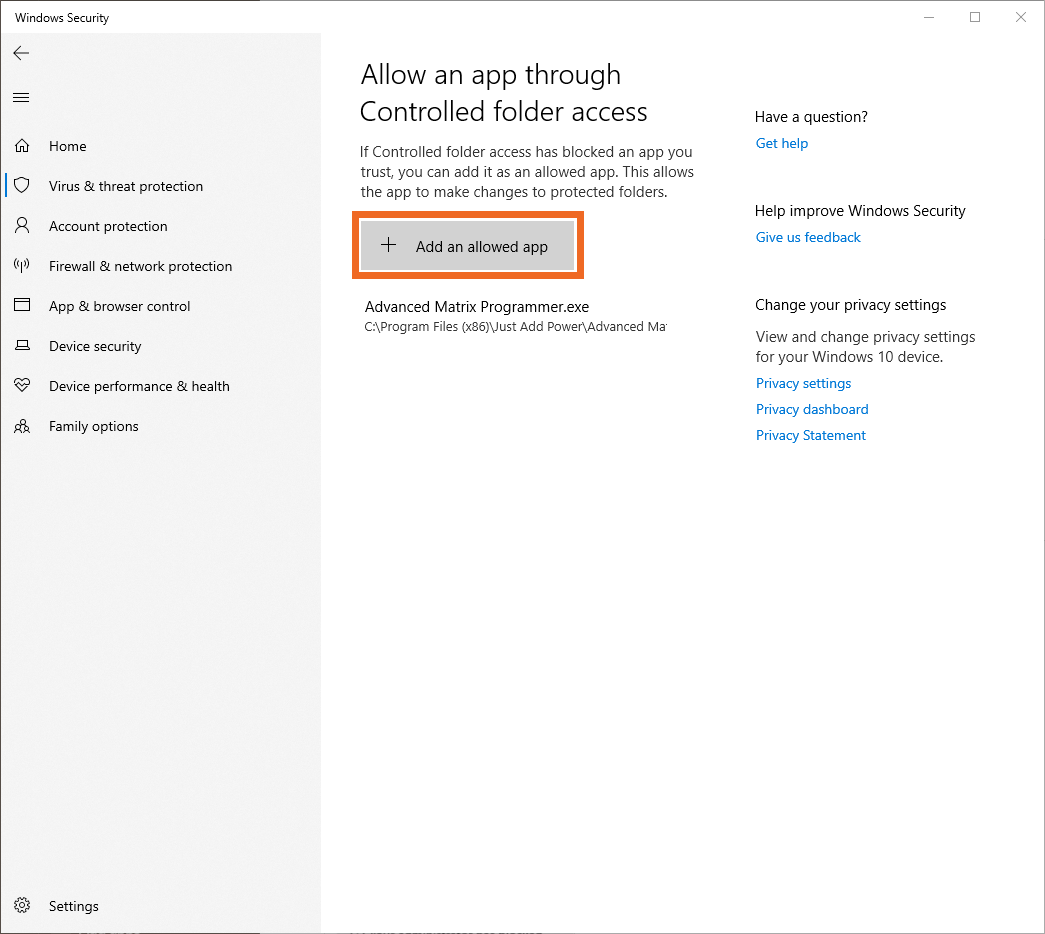Open Device security section
This screenshot has width=1045, height=934.
(x=95, y=346)
